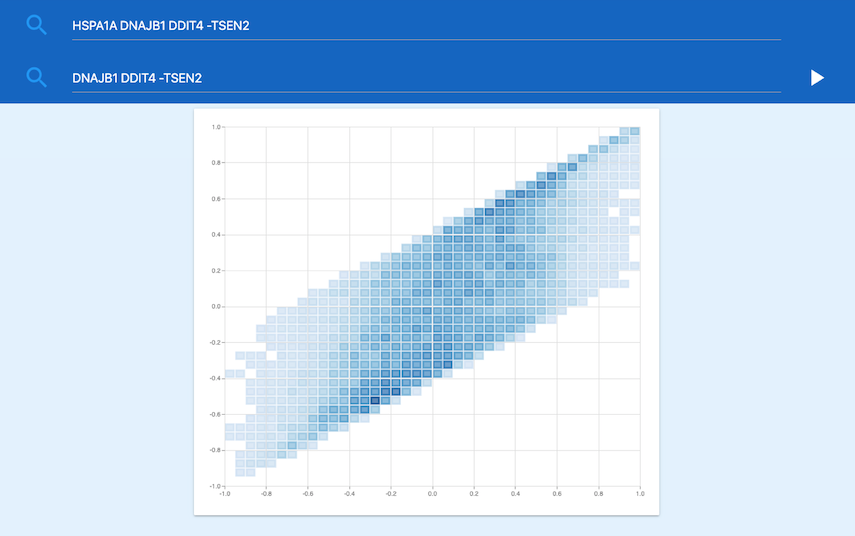Run the query with the play button
The image size is (855, 536).
[817, 78]
